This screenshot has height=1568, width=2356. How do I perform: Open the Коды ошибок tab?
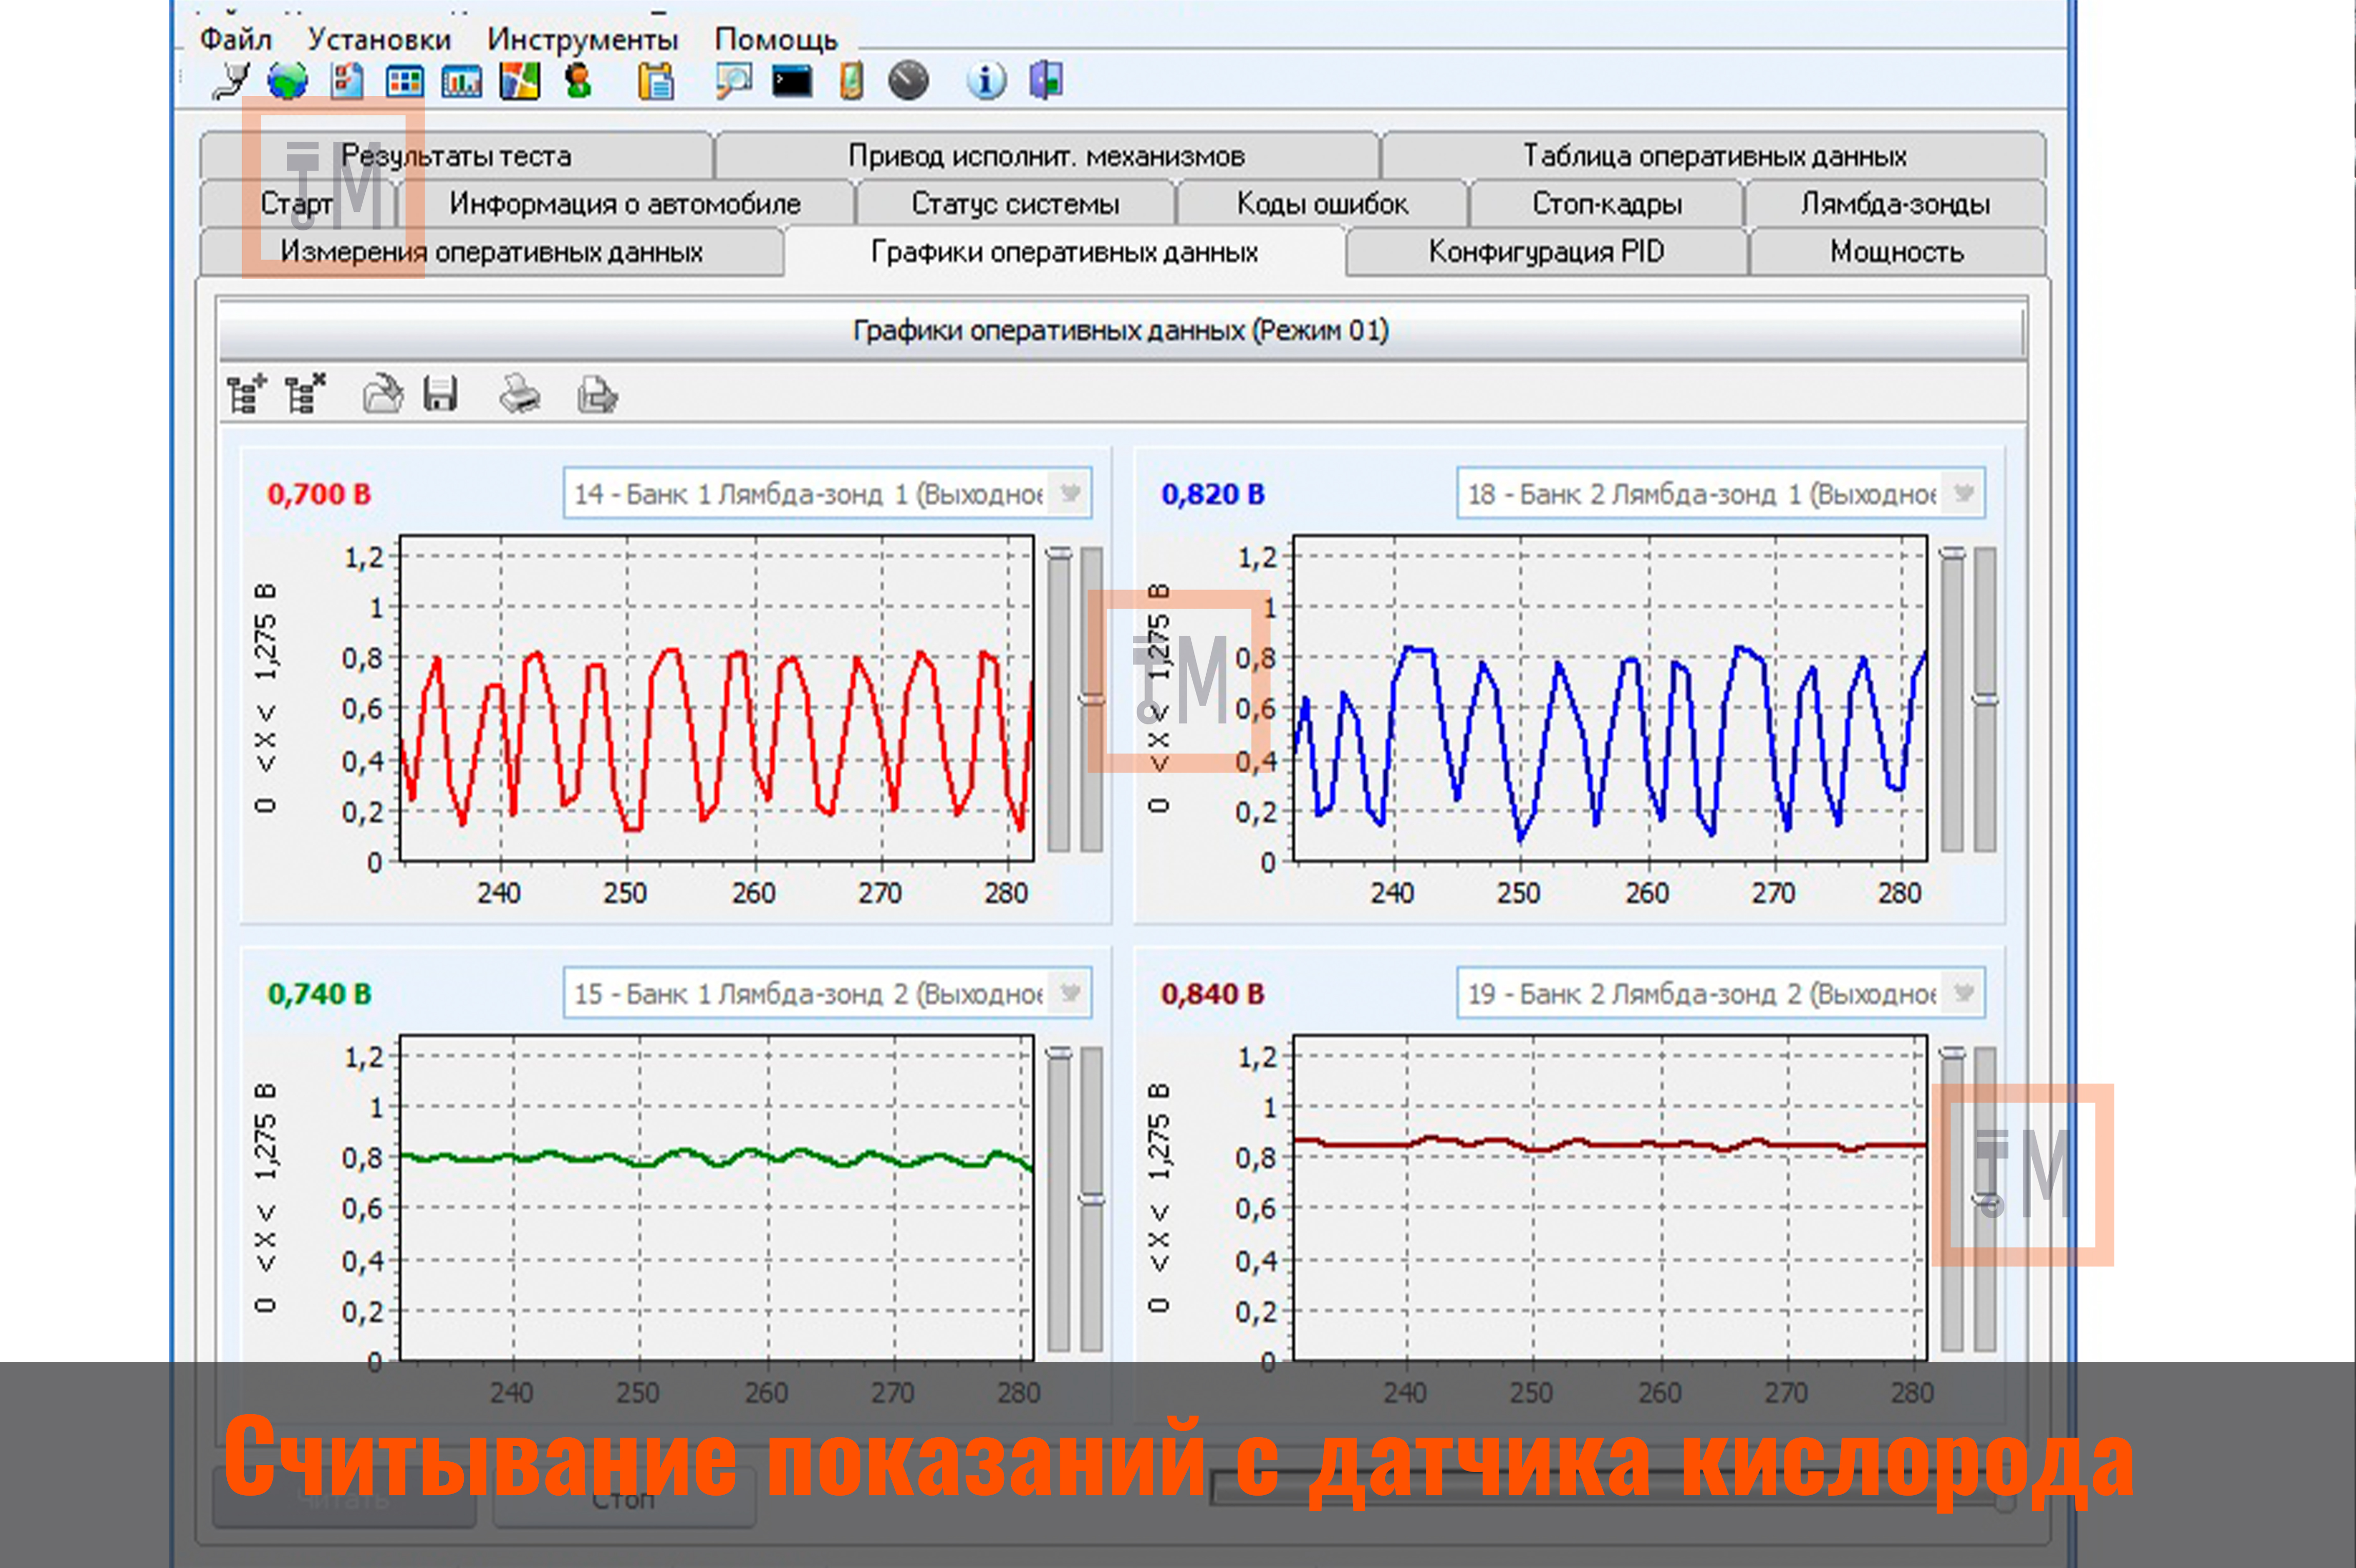[x=1322, y=203]
